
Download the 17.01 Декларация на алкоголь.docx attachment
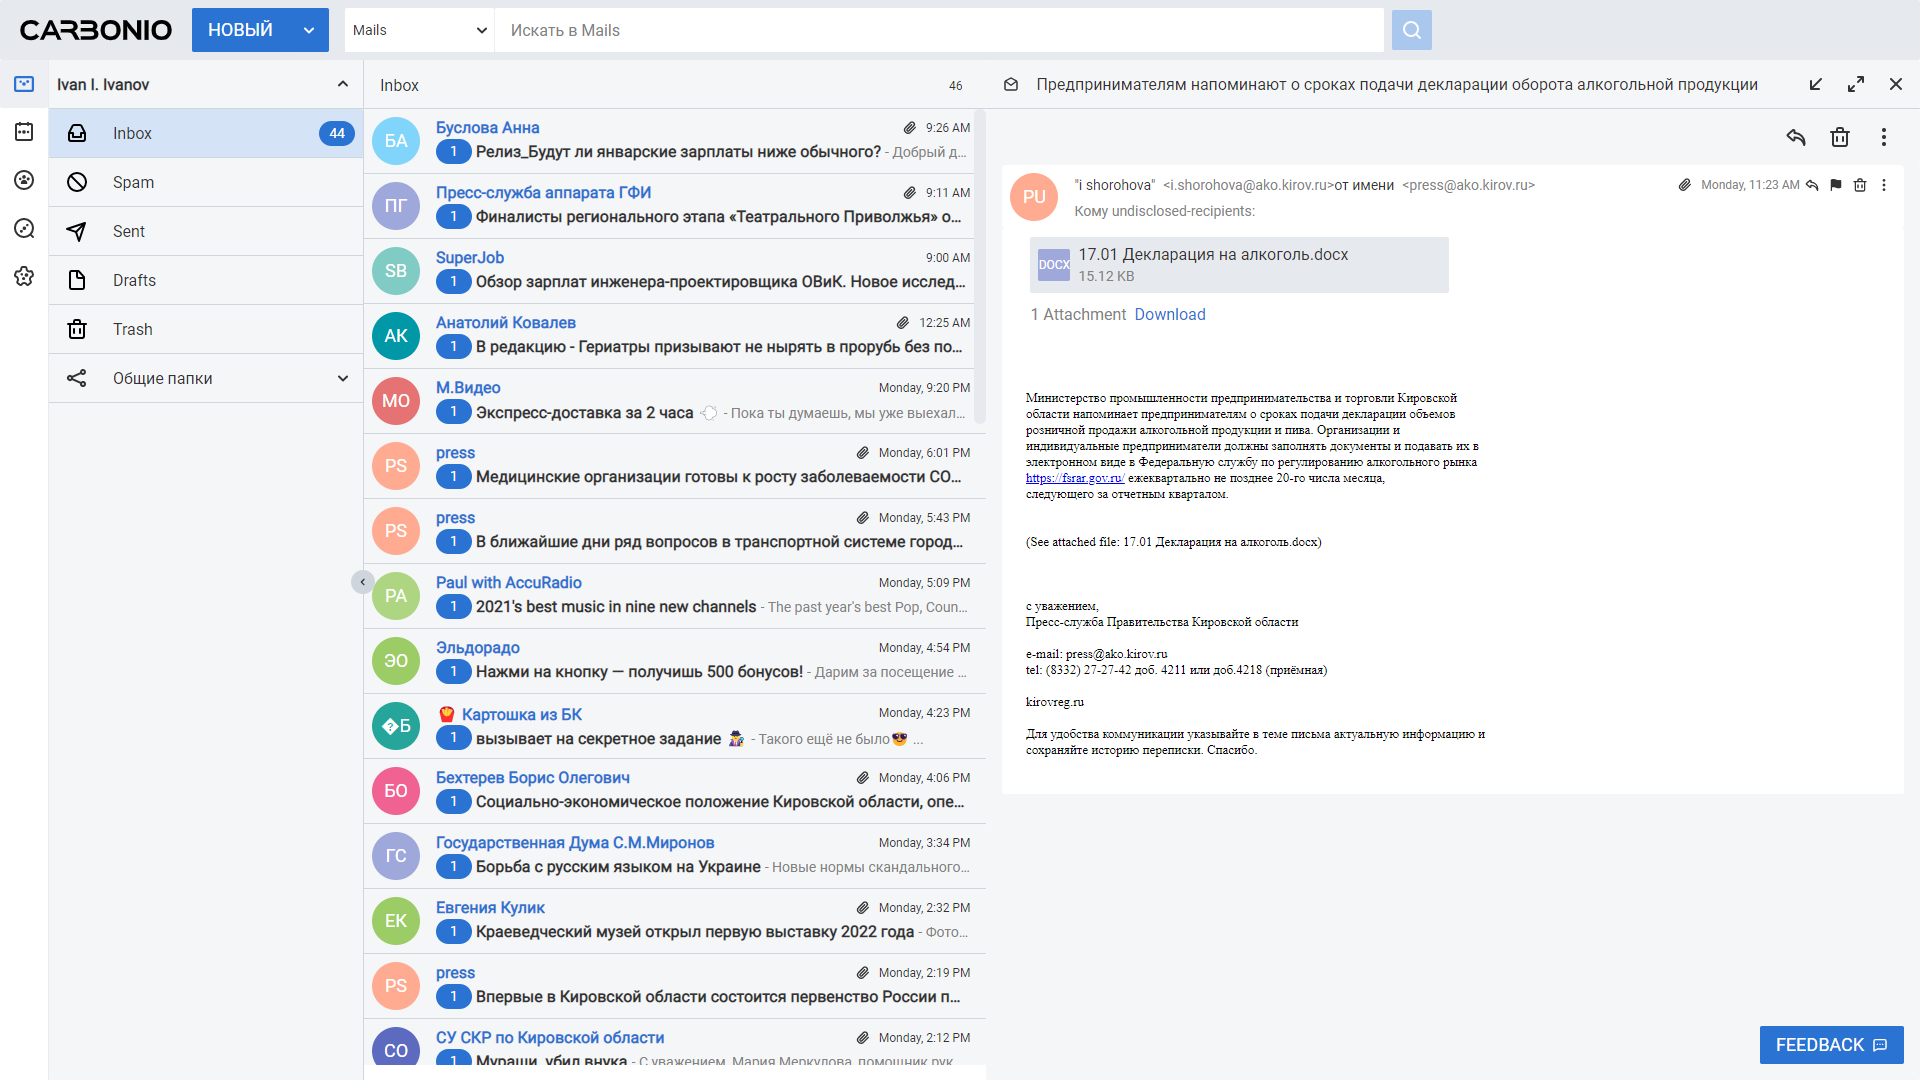1170,314
